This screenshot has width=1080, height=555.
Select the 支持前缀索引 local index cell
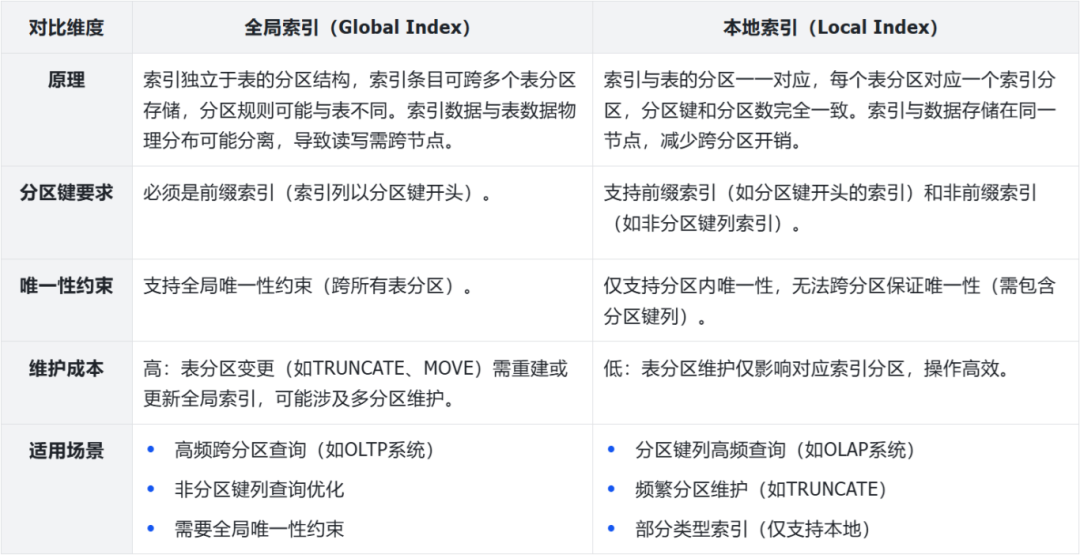click(820, 208)
